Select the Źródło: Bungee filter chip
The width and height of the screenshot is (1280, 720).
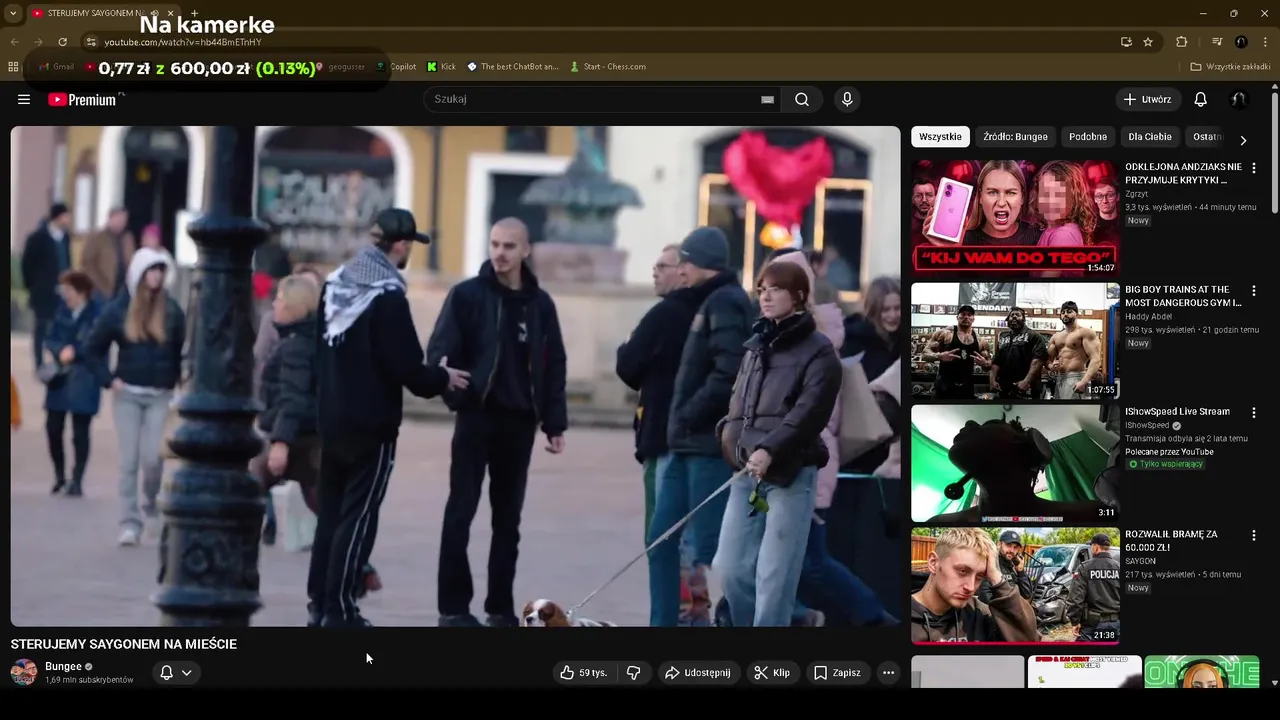pyautogui.click(x=1015, y=137)
